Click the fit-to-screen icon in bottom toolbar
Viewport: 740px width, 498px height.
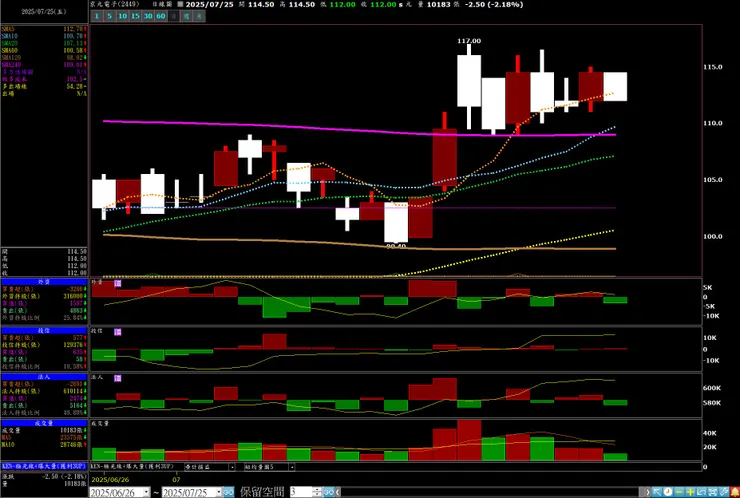coord(713,492)
